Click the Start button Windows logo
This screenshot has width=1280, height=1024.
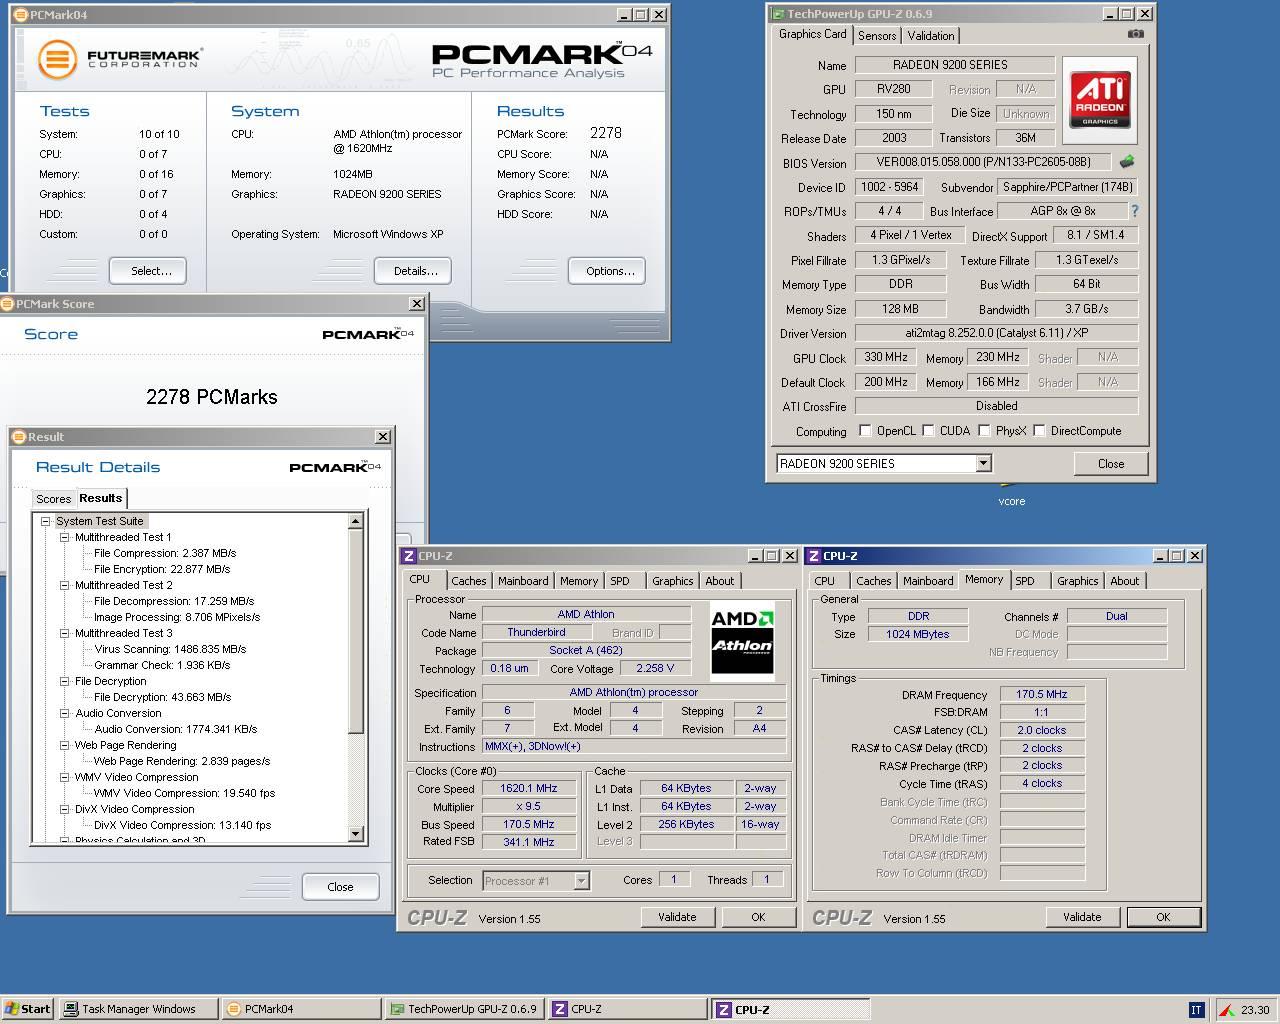click(13, 1009)
